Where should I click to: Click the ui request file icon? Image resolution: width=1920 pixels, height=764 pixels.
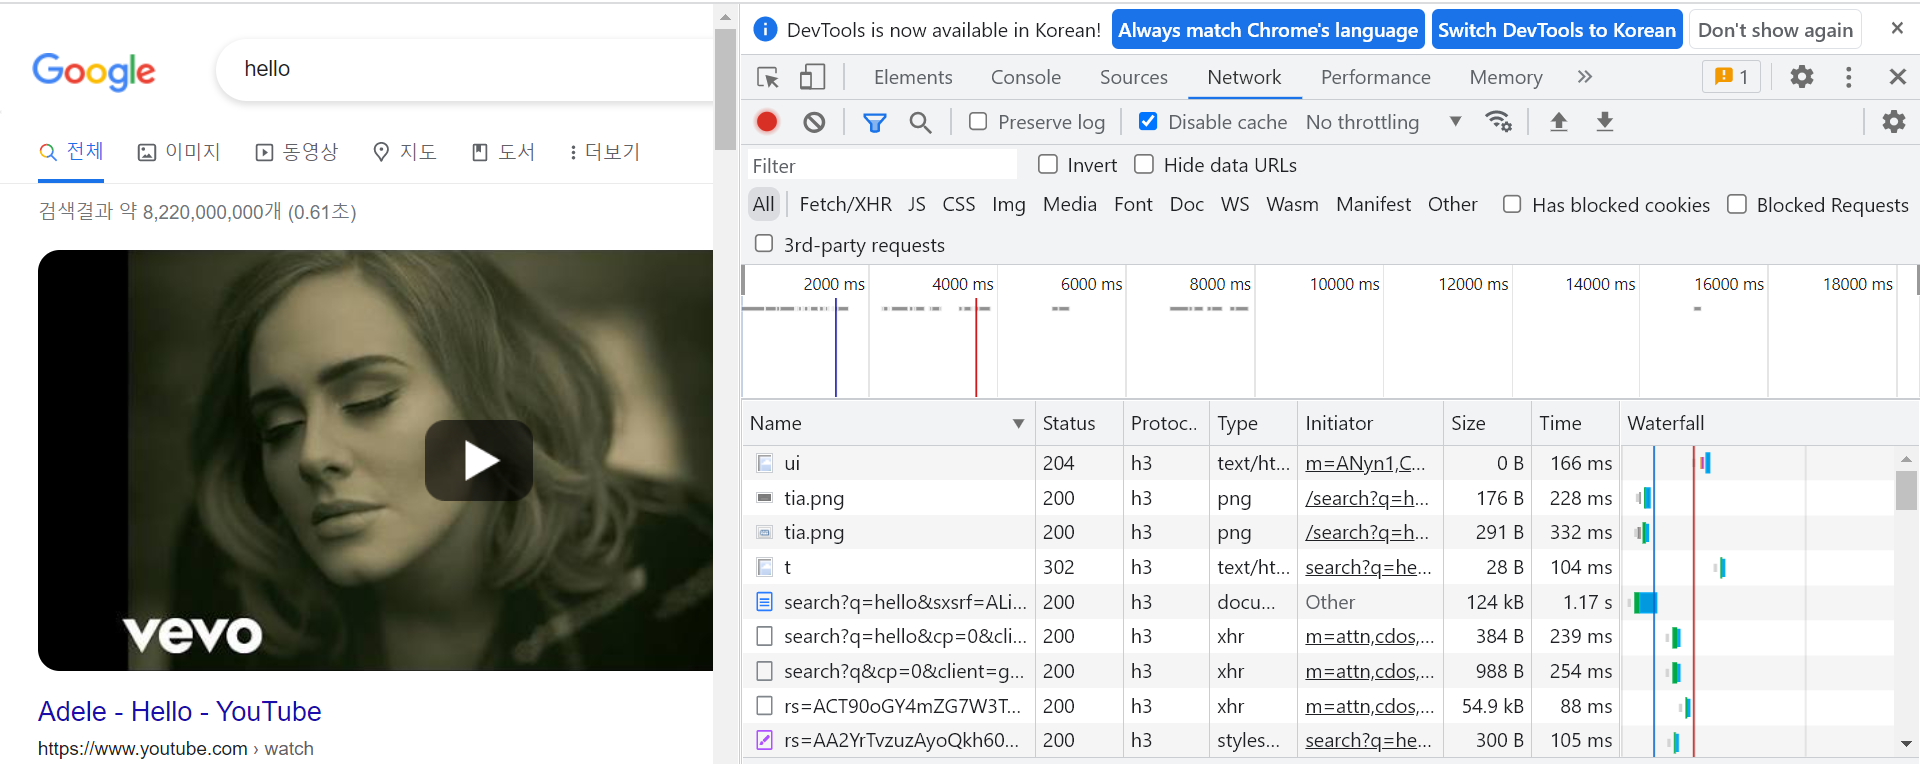tap(765, 463)
